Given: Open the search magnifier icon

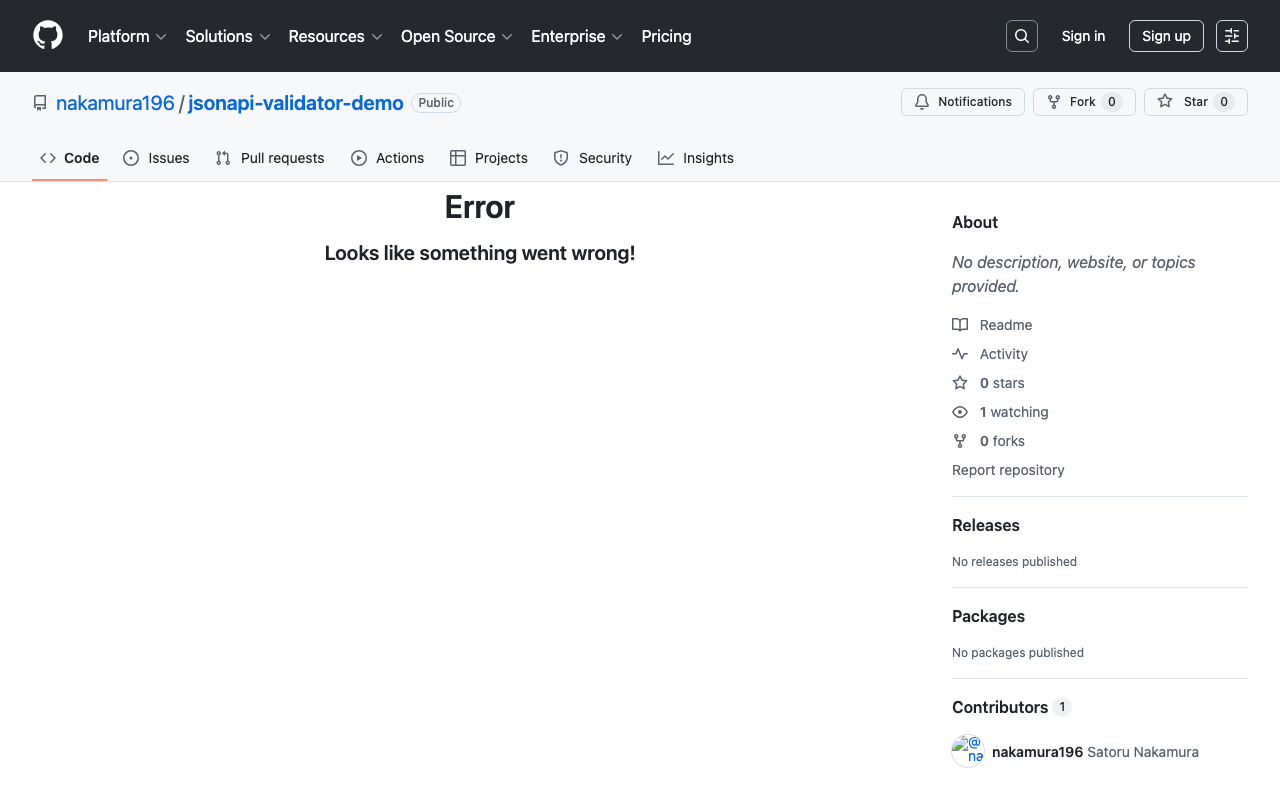Looking at the screenshot, I should click(x=1021, y=36).
